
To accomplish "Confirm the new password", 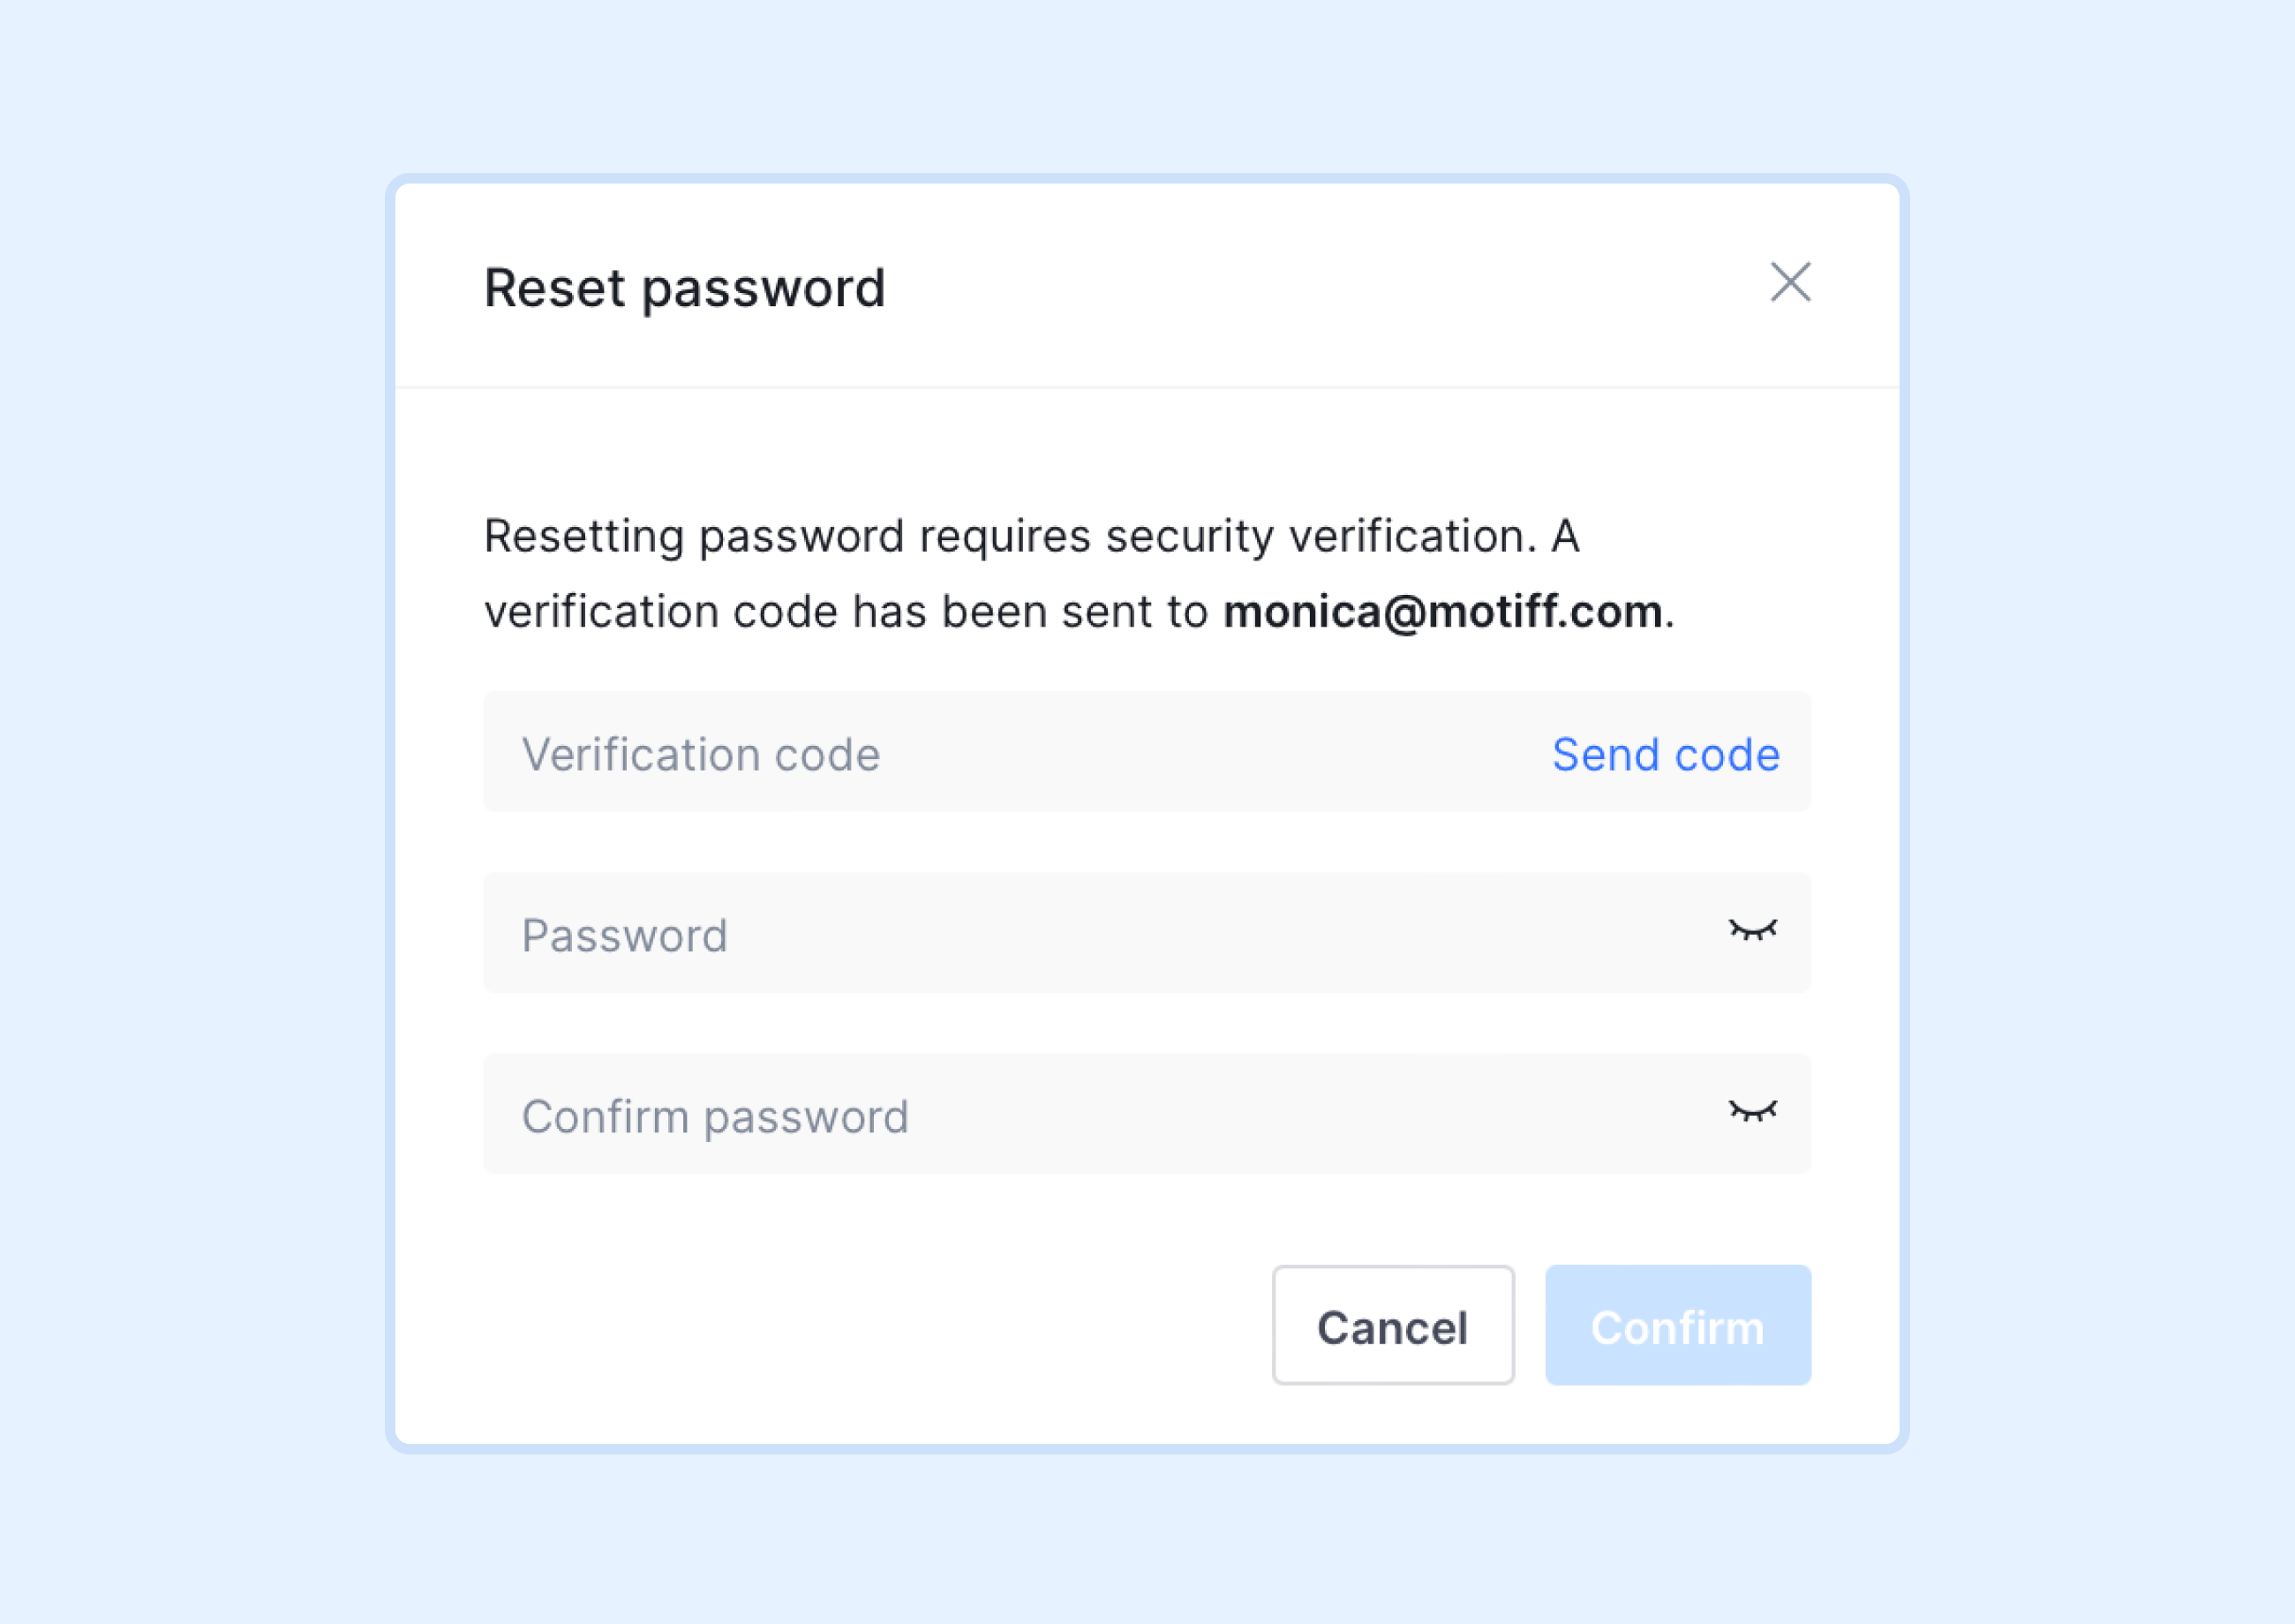I will [1678, 1325].
